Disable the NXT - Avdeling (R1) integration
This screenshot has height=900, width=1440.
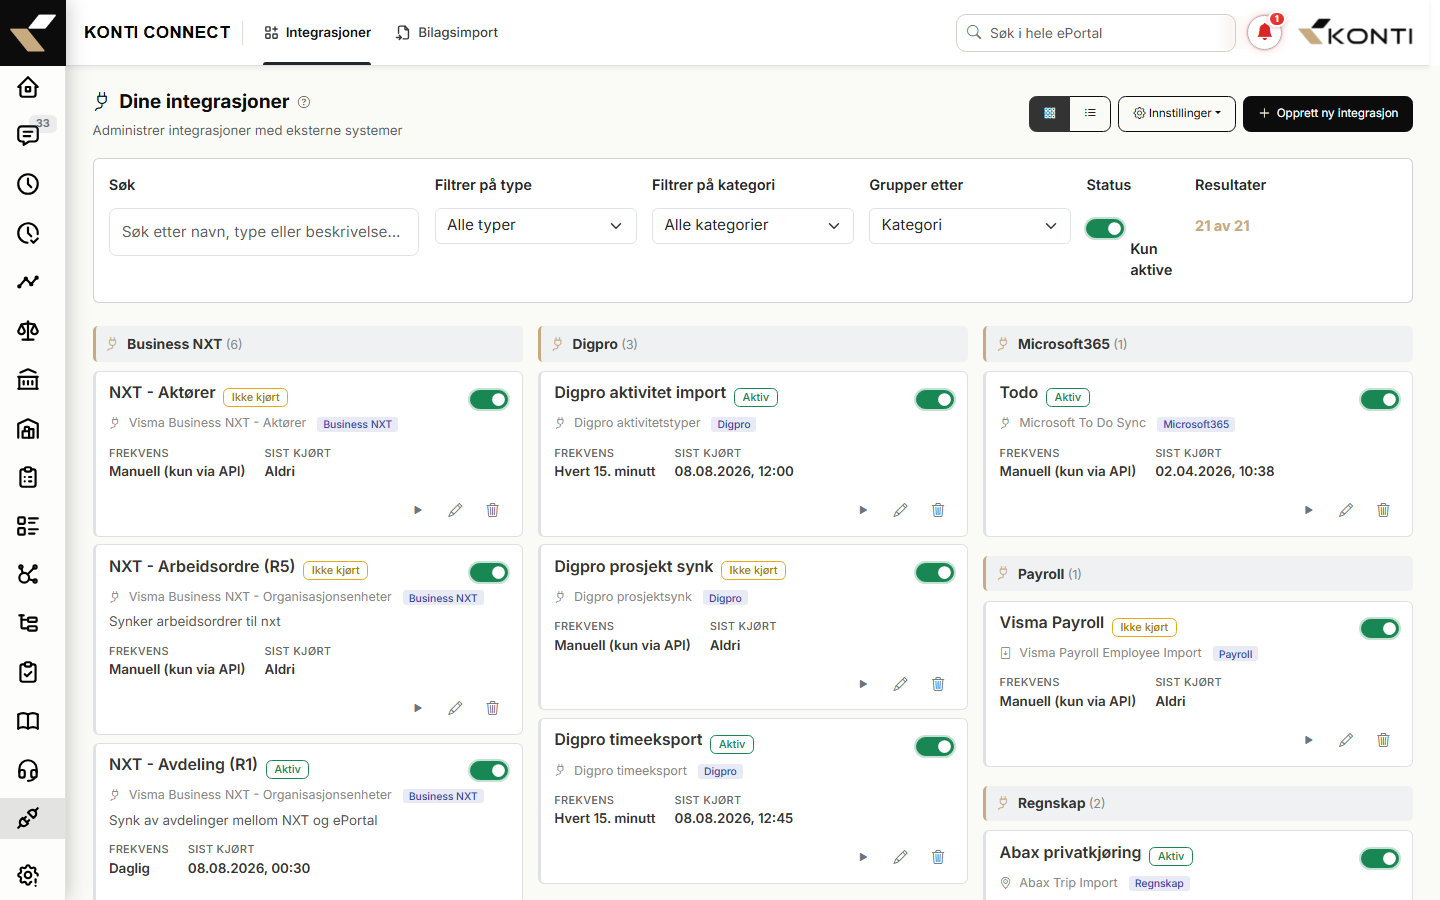click(489, 770)
